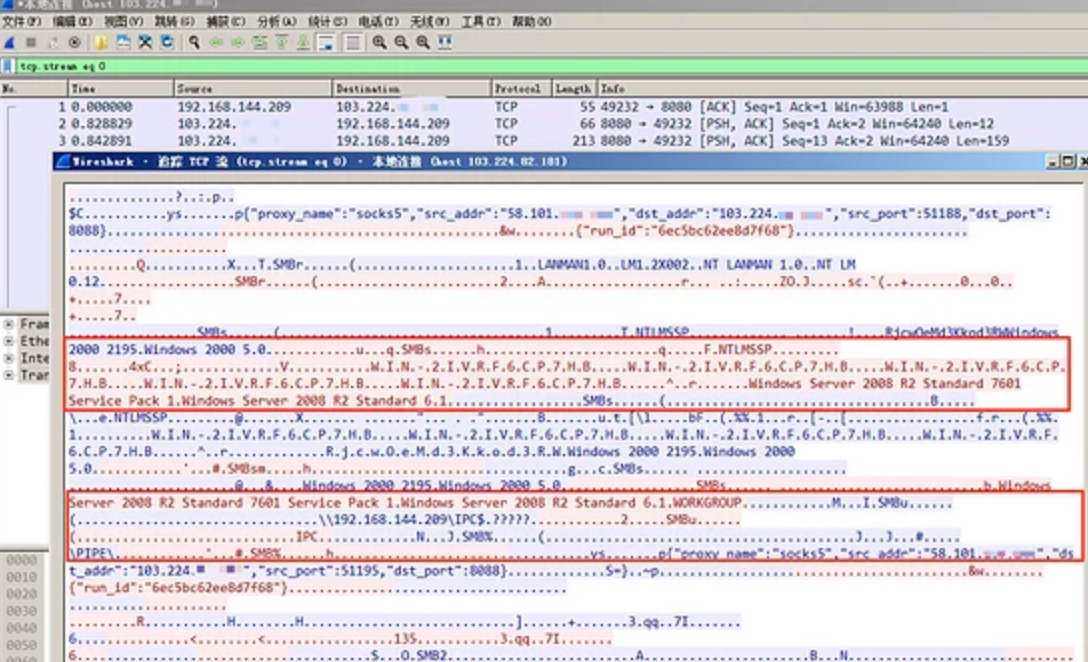The image size is (1088, 662).
Task: Go back to the previous packet
Action: [x=216, y=43]
